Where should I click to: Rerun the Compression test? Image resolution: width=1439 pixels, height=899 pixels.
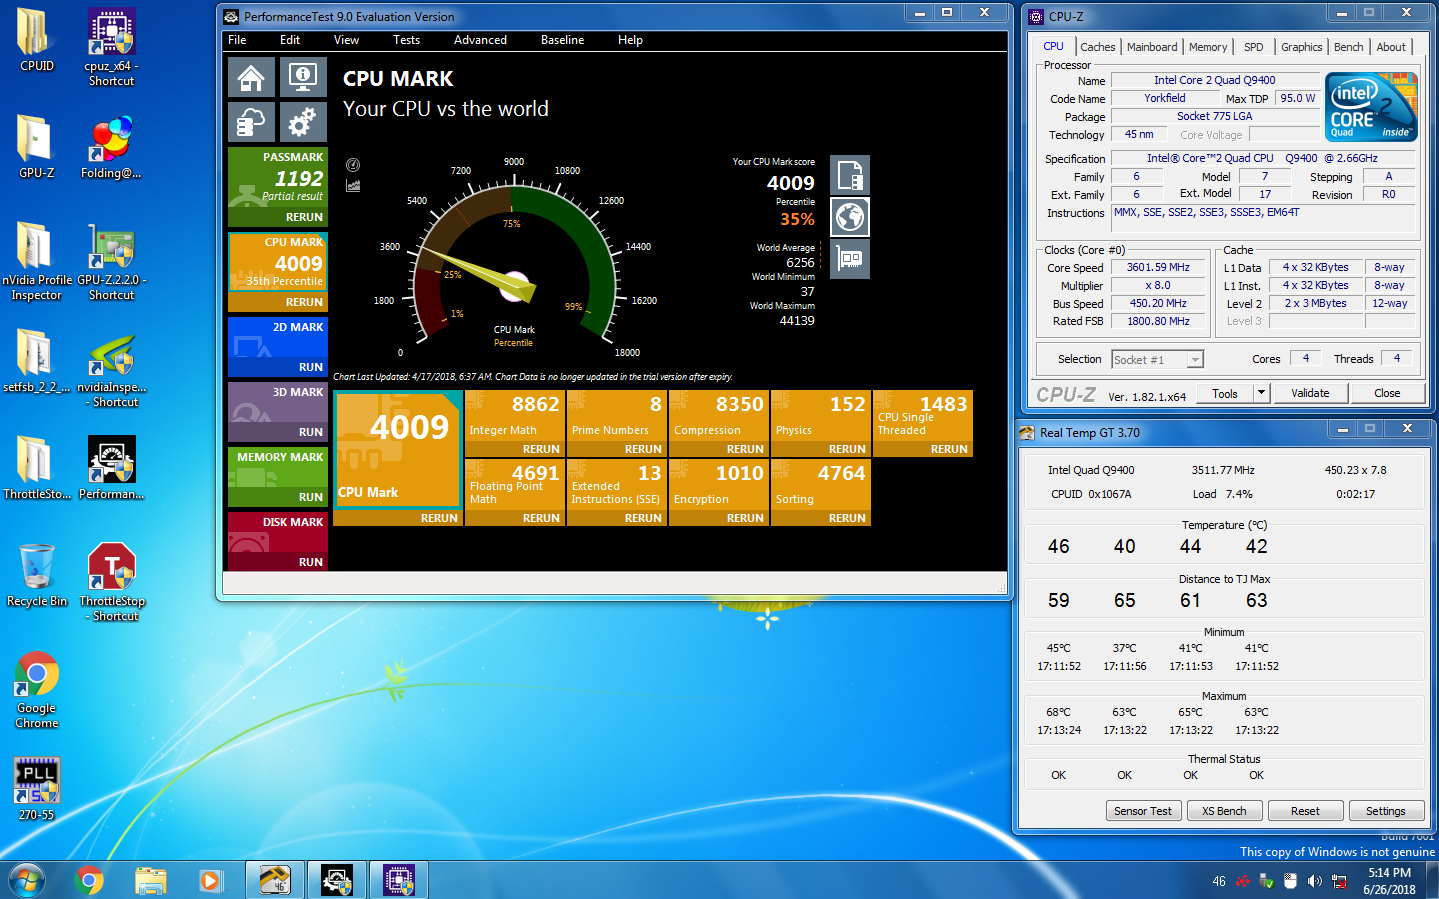coord(745,449)
